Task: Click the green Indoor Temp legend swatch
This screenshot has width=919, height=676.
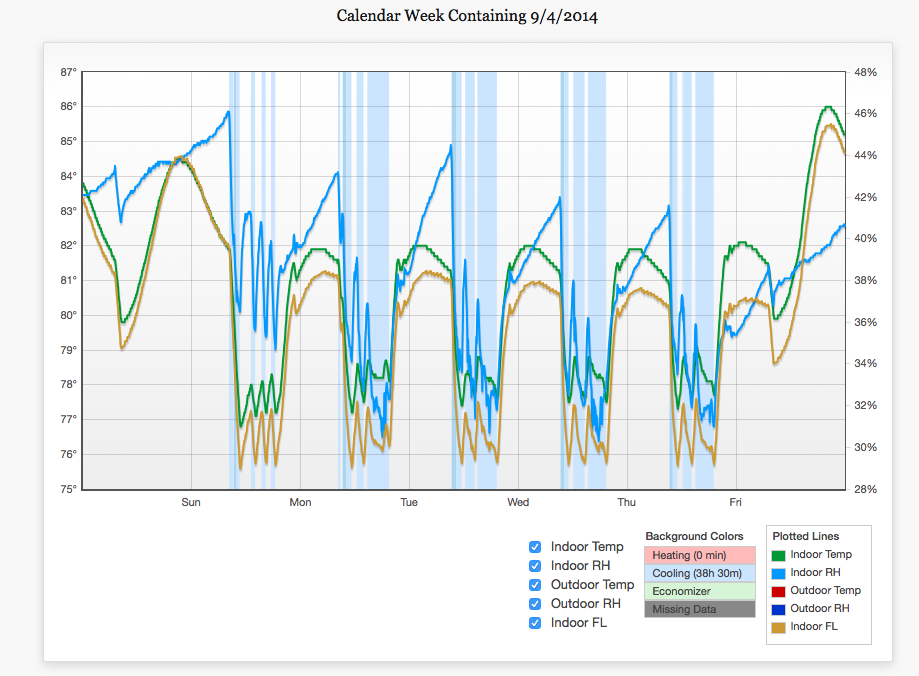Action: 779,555
